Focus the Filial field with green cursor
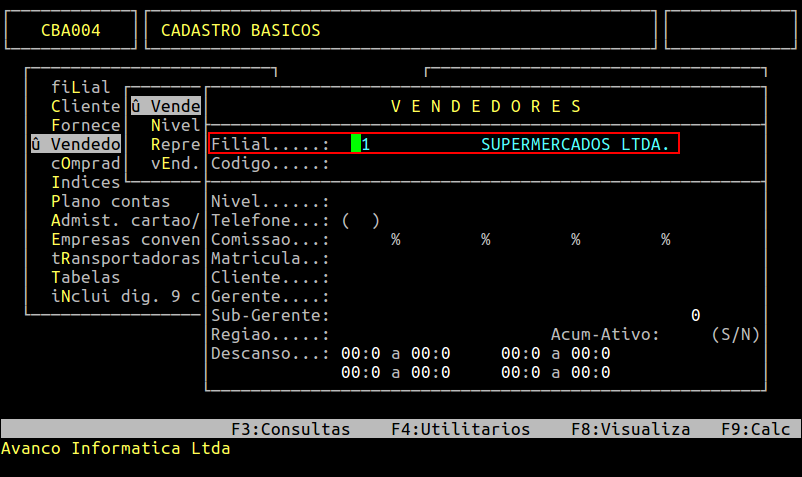The height and width of the screenshot is (477, 802). (x=361, y=144)
